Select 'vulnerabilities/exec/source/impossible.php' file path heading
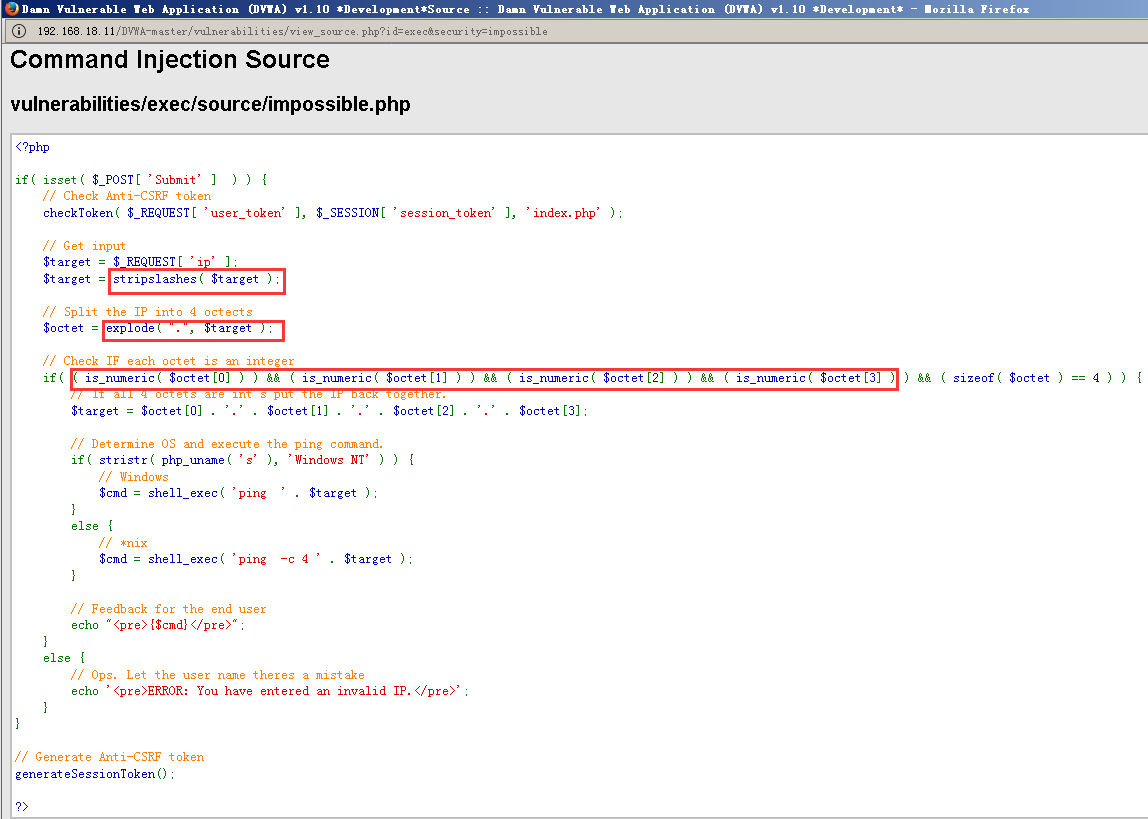The image size is (1148, 819). point(210,104)
